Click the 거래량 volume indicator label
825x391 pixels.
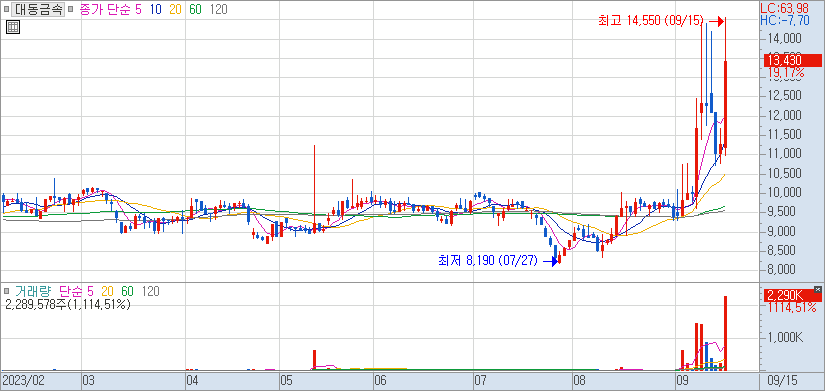33,291
